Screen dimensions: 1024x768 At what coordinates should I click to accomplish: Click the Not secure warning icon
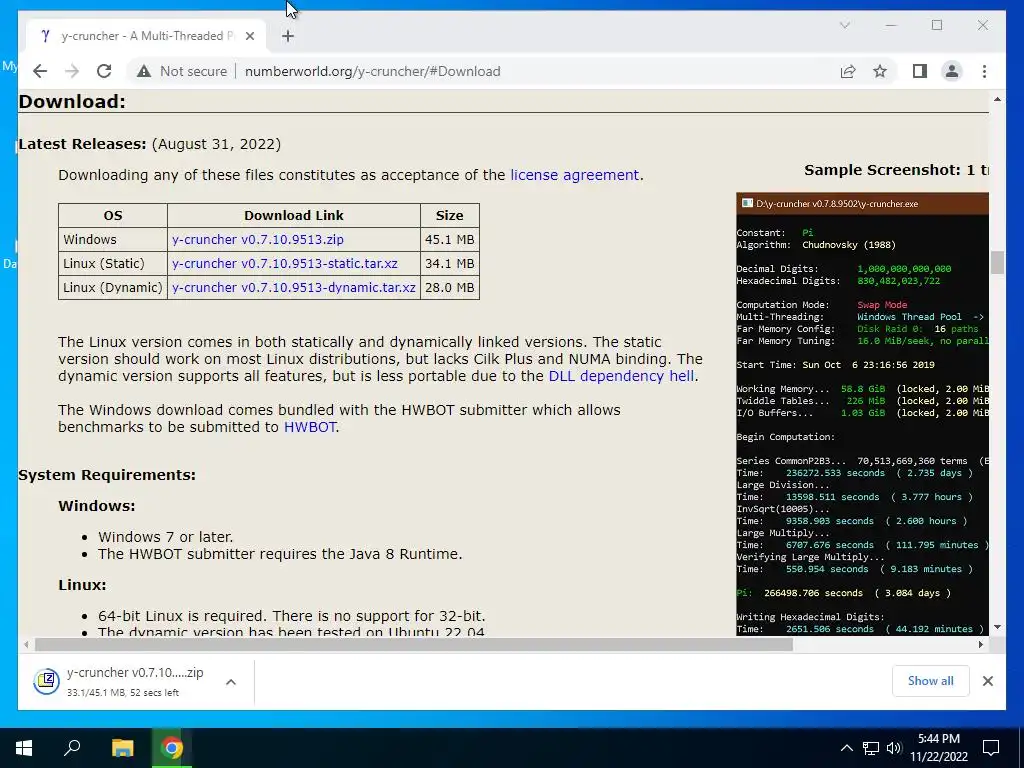[144, 71]
